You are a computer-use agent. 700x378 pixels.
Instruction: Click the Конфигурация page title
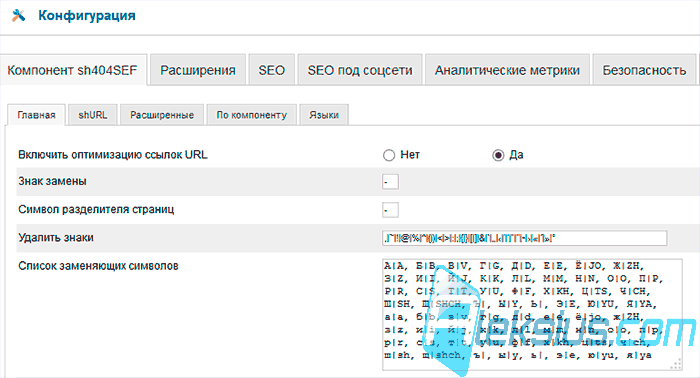click(87, 16)
